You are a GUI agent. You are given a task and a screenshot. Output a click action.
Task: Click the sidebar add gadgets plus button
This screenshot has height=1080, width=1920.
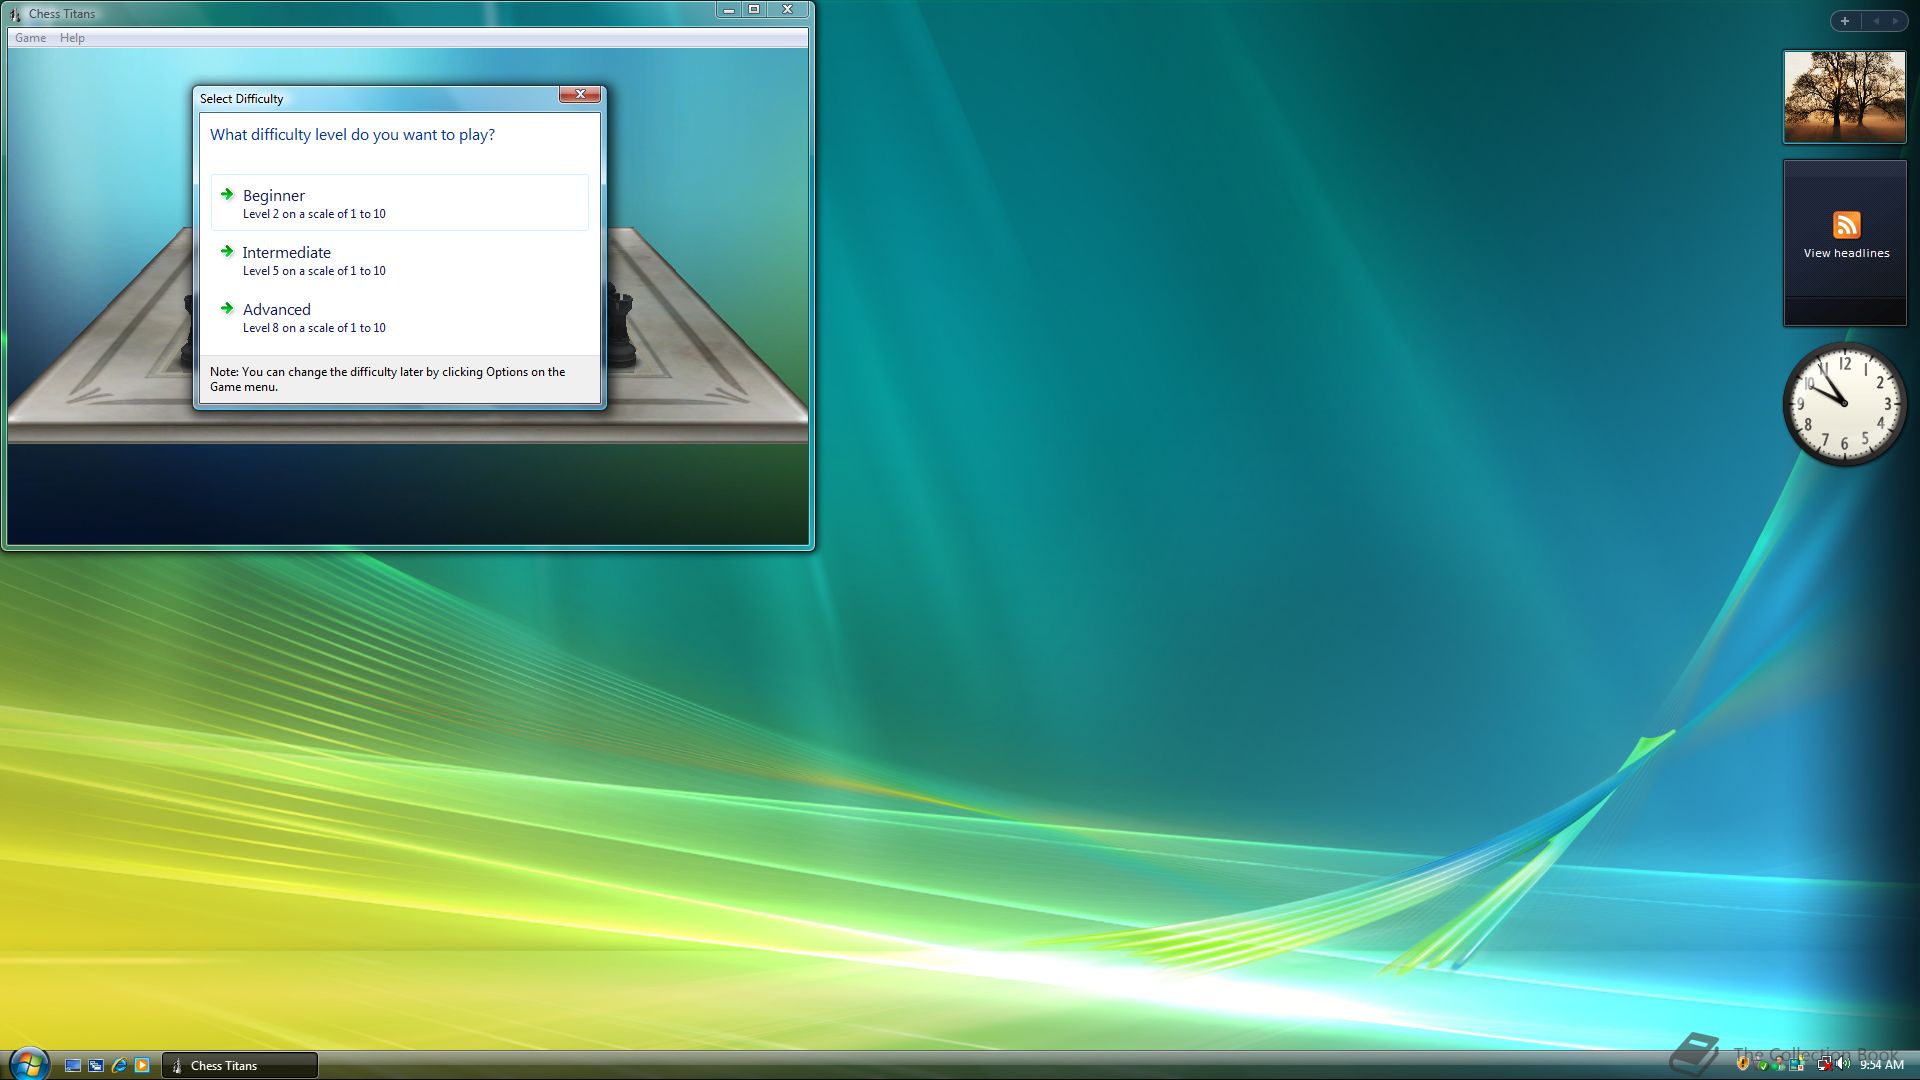click(1845, 20)
